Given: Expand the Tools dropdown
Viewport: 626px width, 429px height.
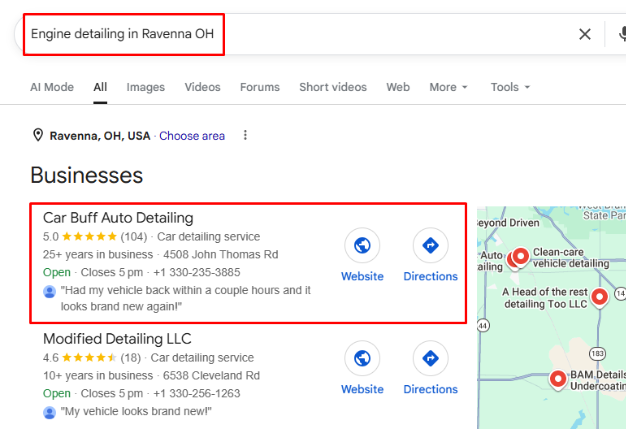Looking at the screenshot, I should (510, 87).
